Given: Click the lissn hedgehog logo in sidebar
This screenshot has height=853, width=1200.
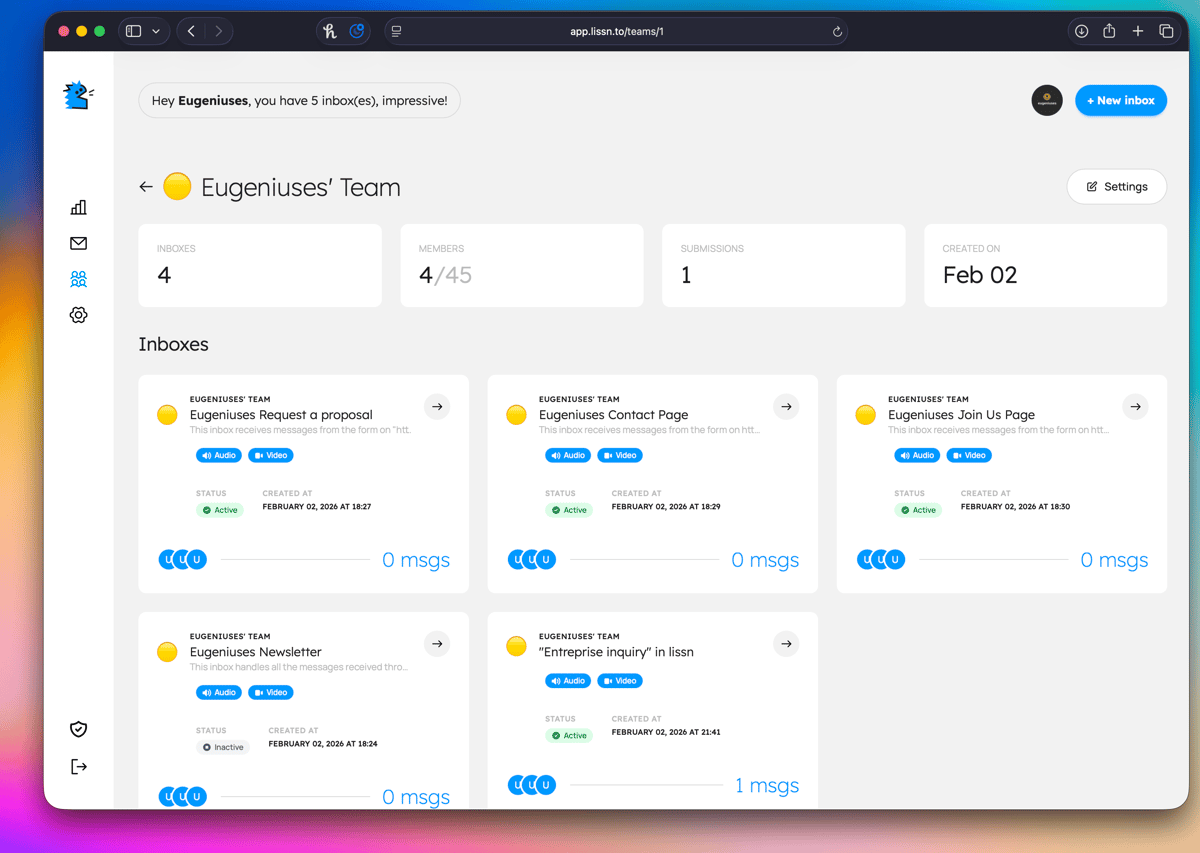Looking at the screenshot, I should (x=79, y=96).
